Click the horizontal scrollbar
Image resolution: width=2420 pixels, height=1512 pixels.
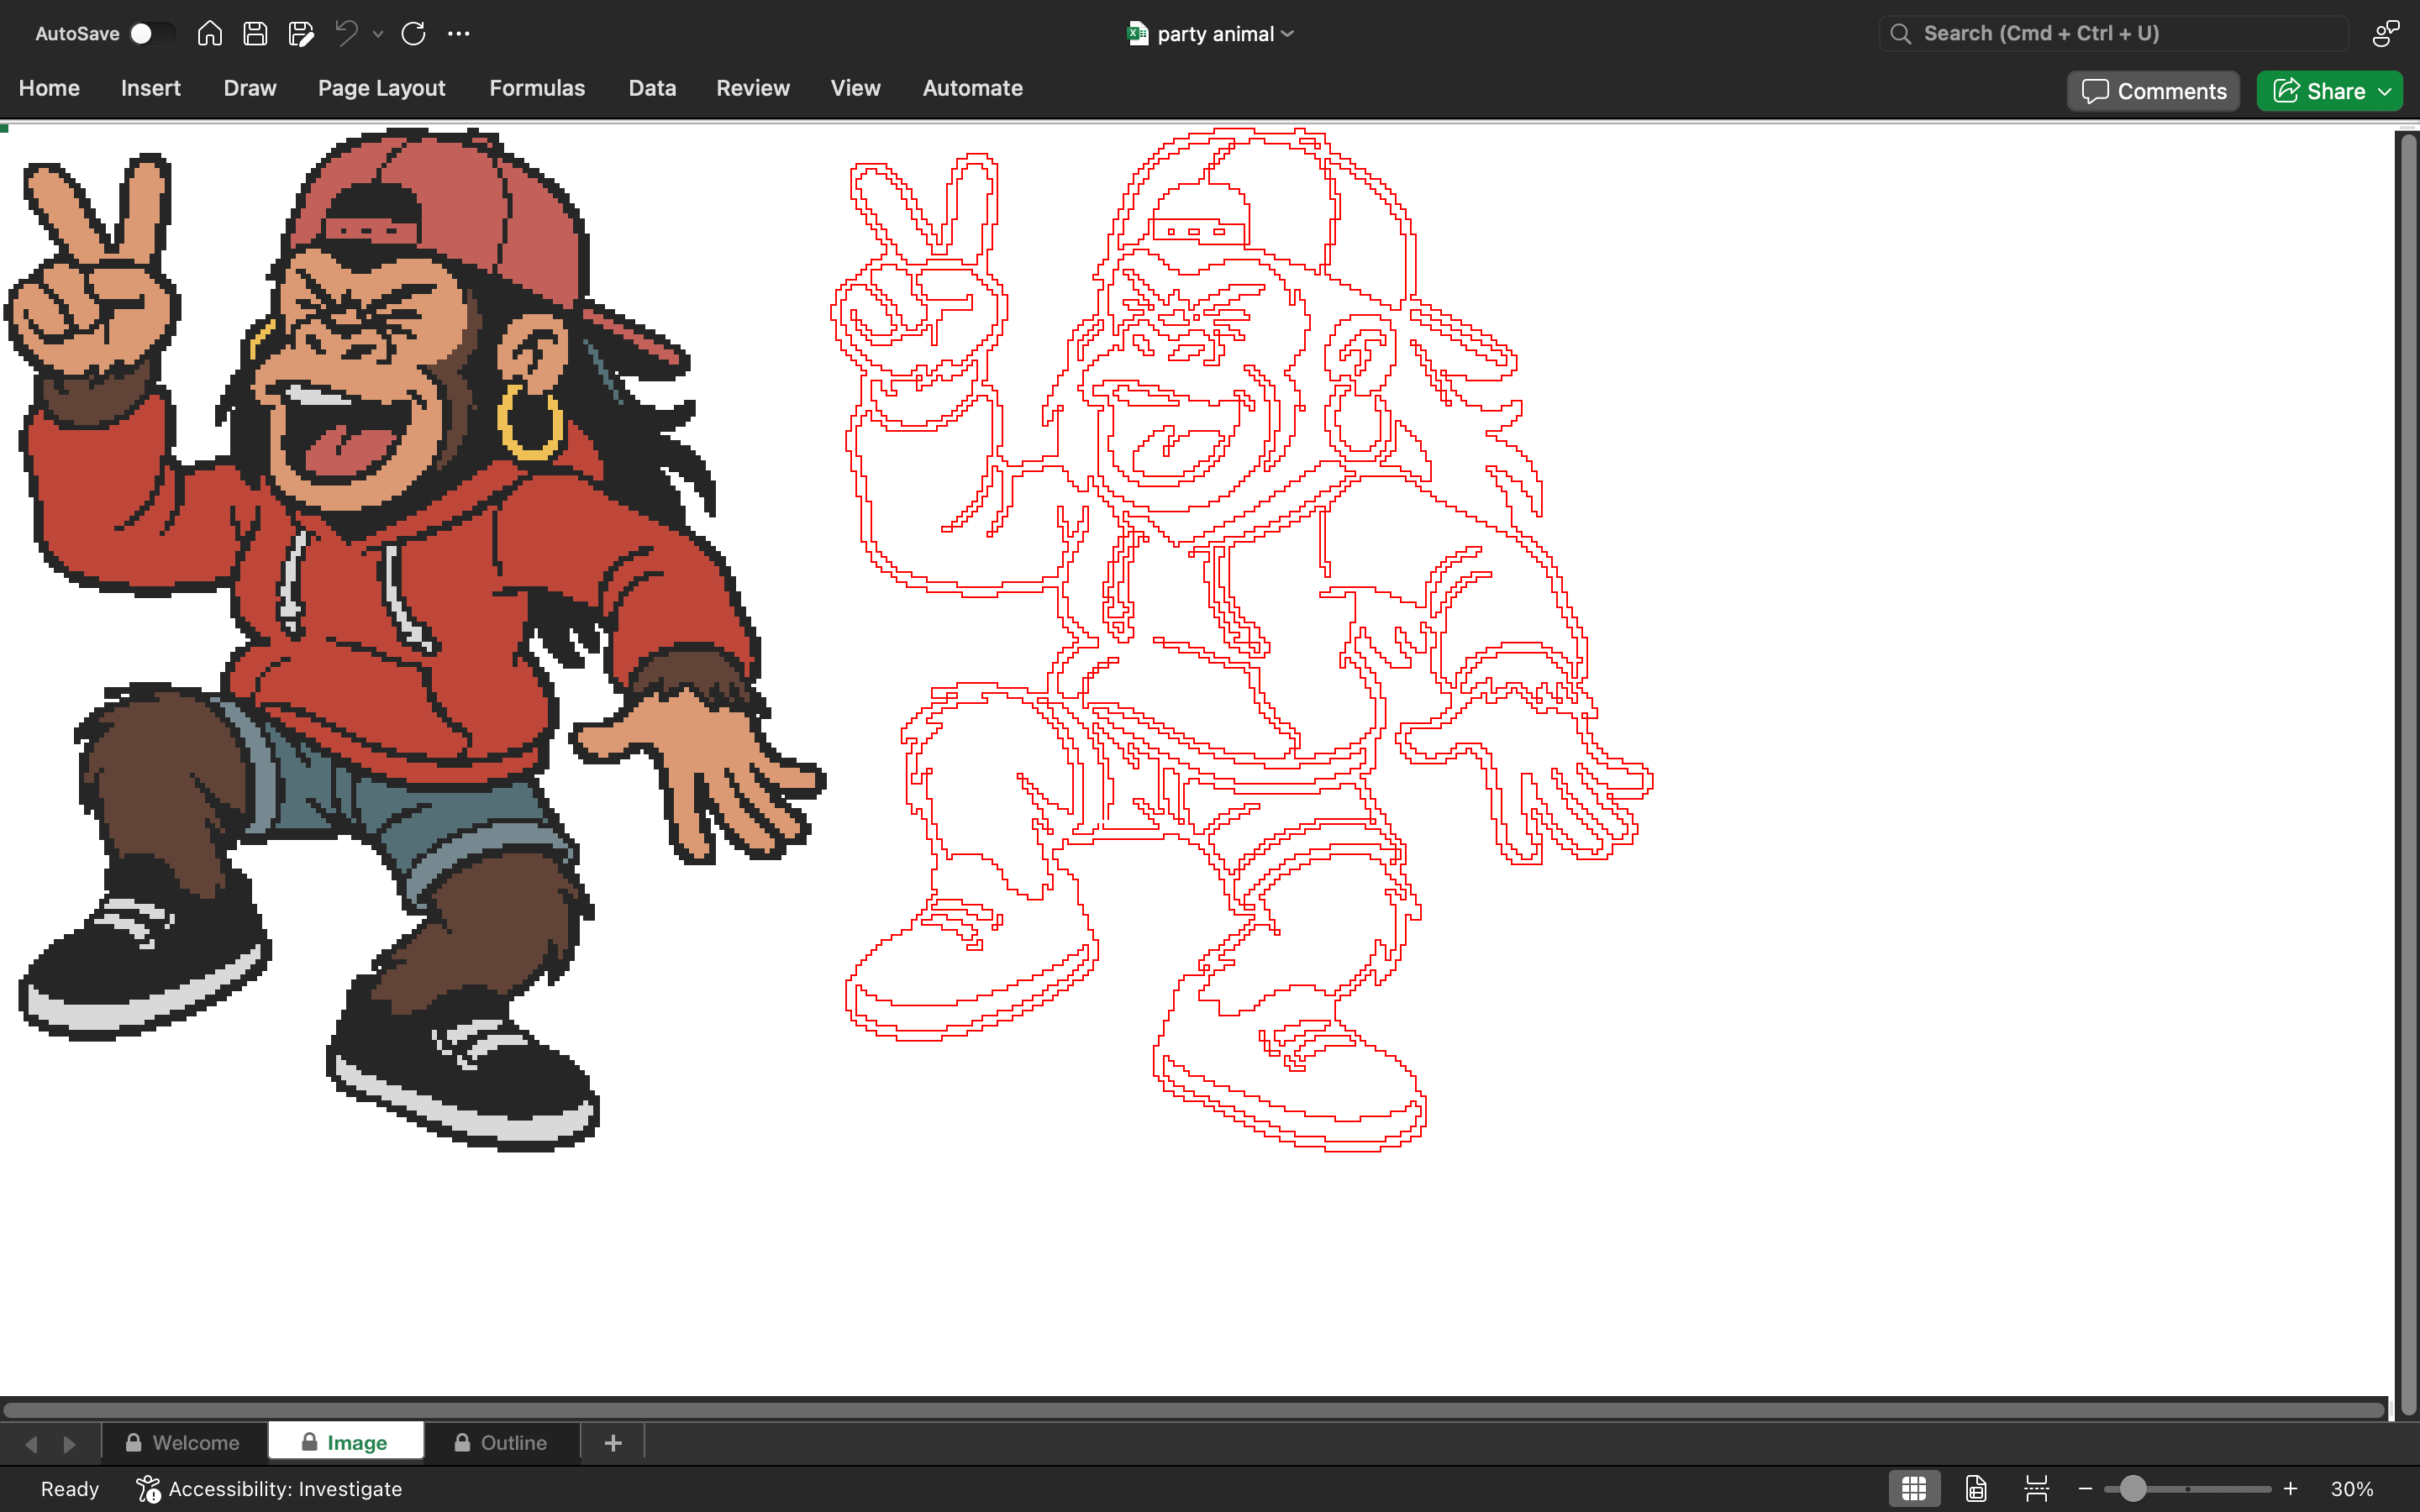(x=1194, y=1410)
